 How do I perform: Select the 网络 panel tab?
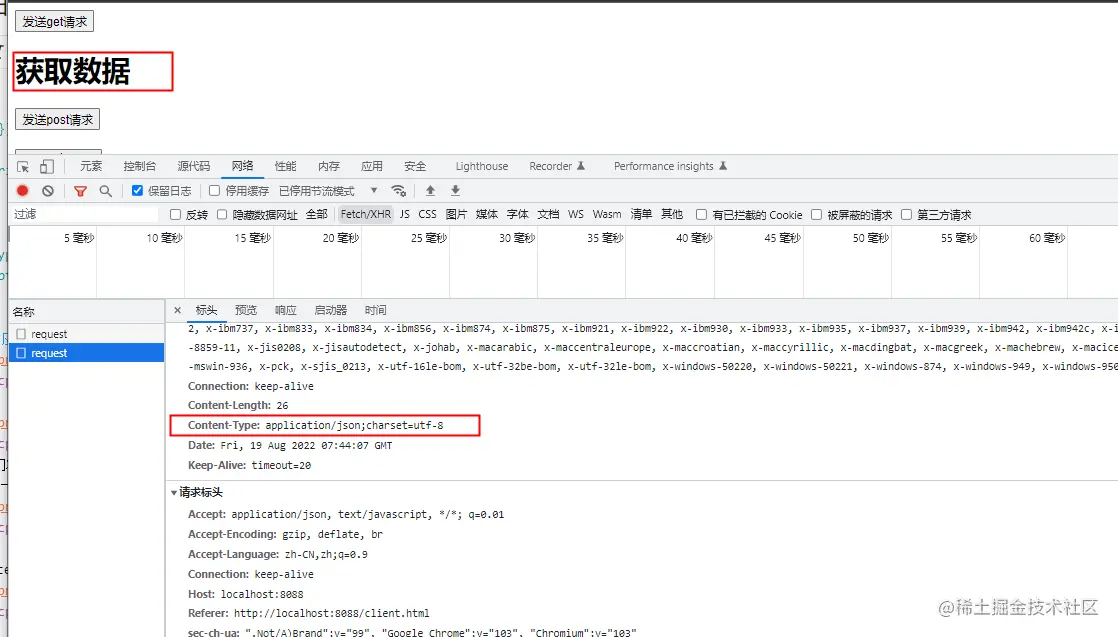[x=242, y=166]
